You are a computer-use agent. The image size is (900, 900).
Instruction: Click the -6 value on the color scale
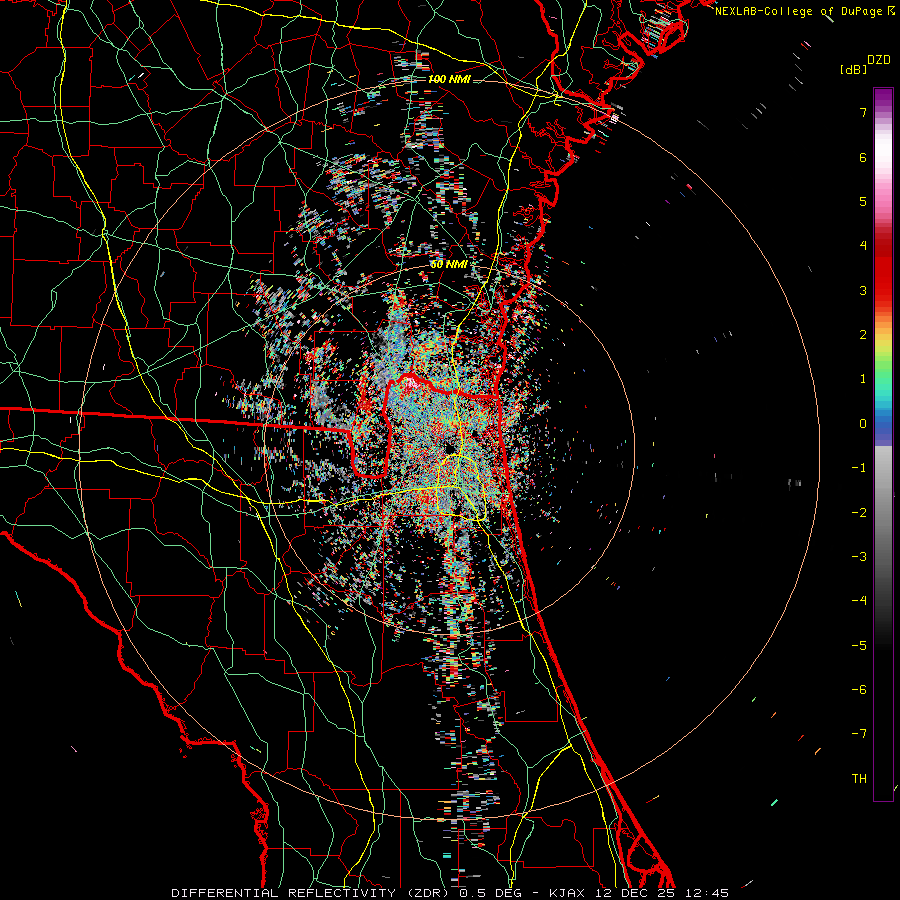859,690
